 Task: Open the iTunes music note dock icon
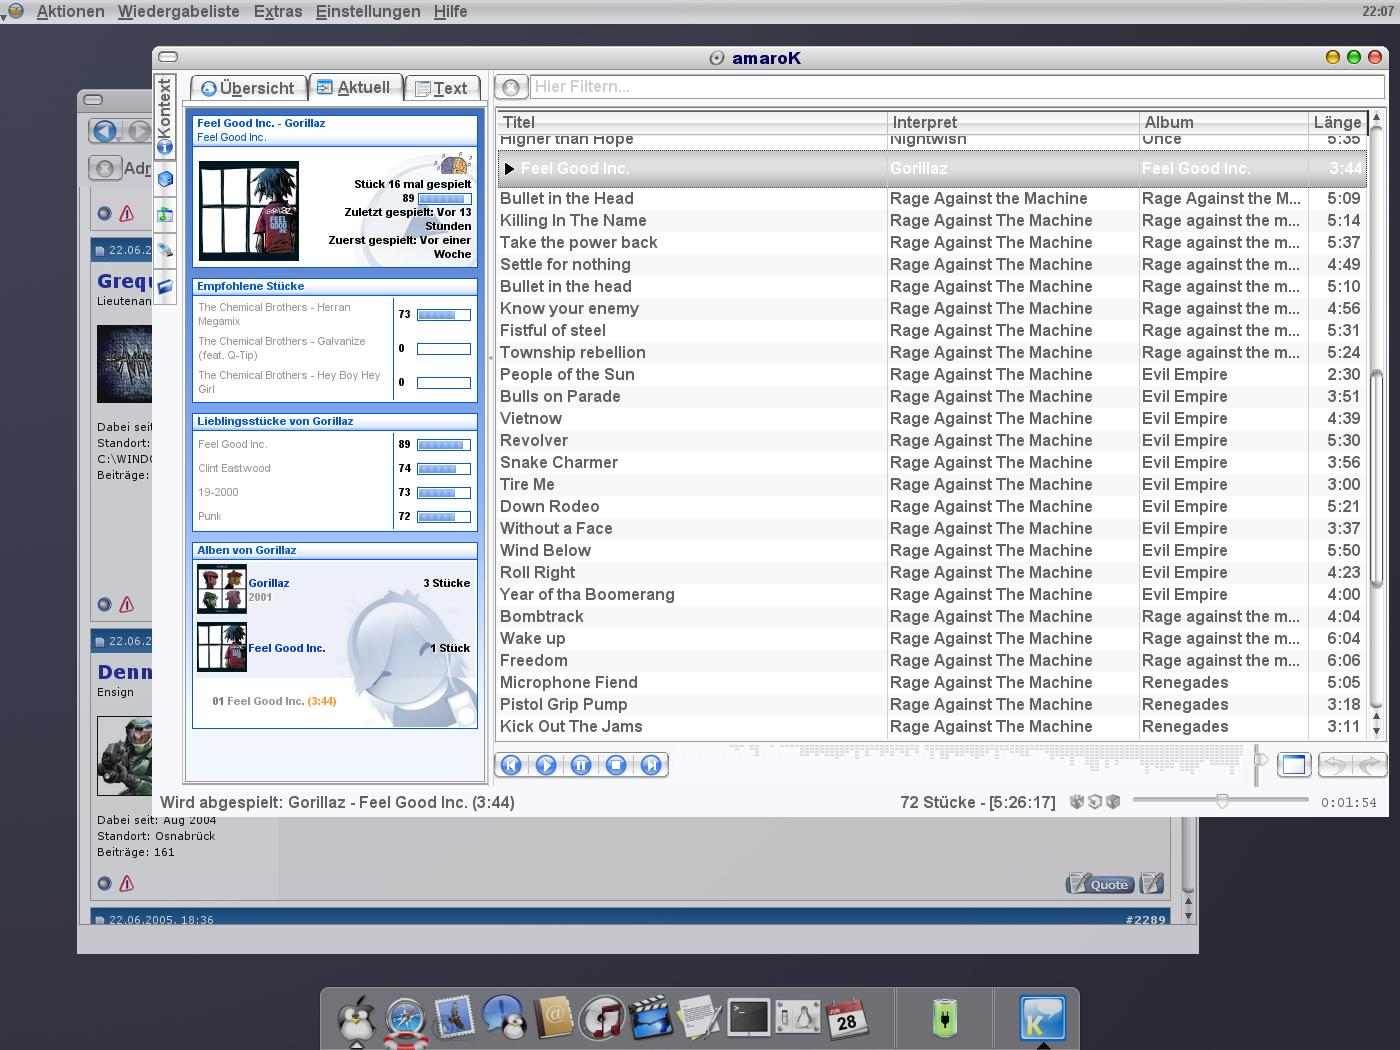(x=602, y=1018)
